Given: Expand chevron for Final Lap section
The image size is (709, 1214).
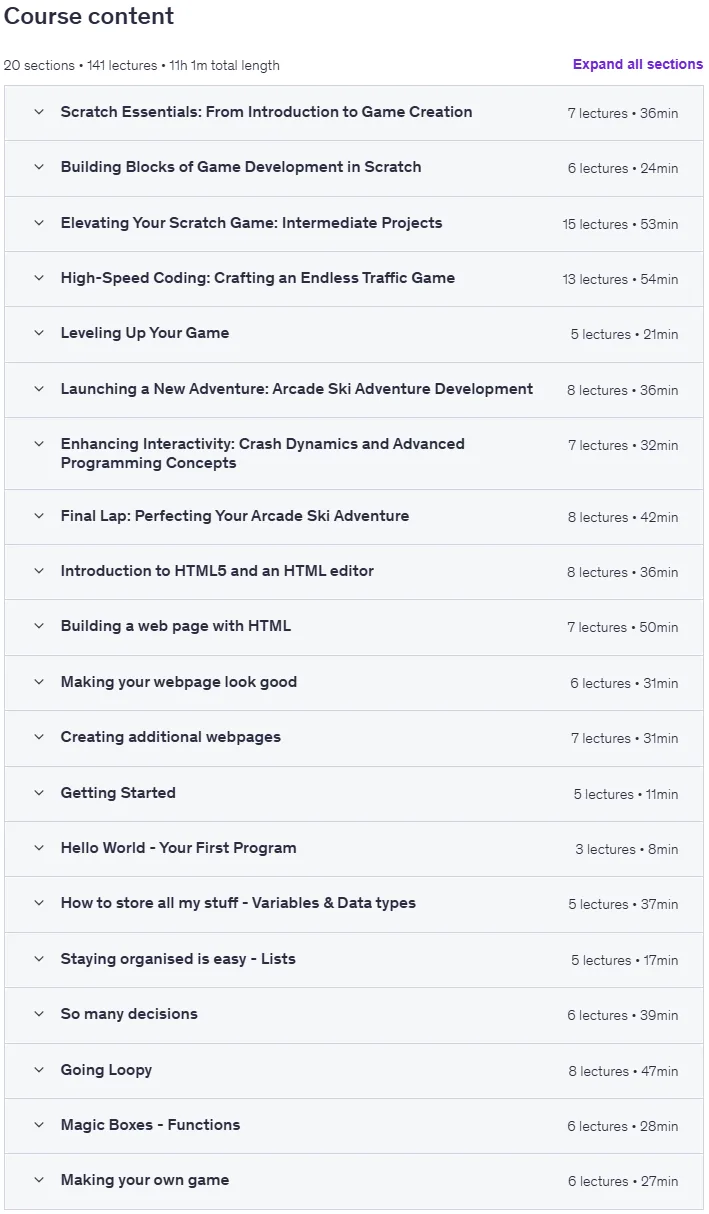Looking at the screenshot, I should point(39,516).
